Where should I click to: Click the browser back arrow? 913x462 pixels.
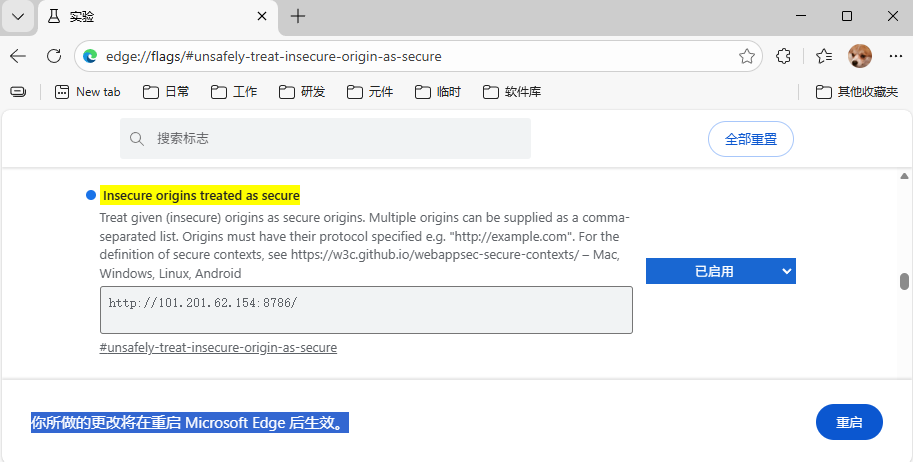click(18, 56)
